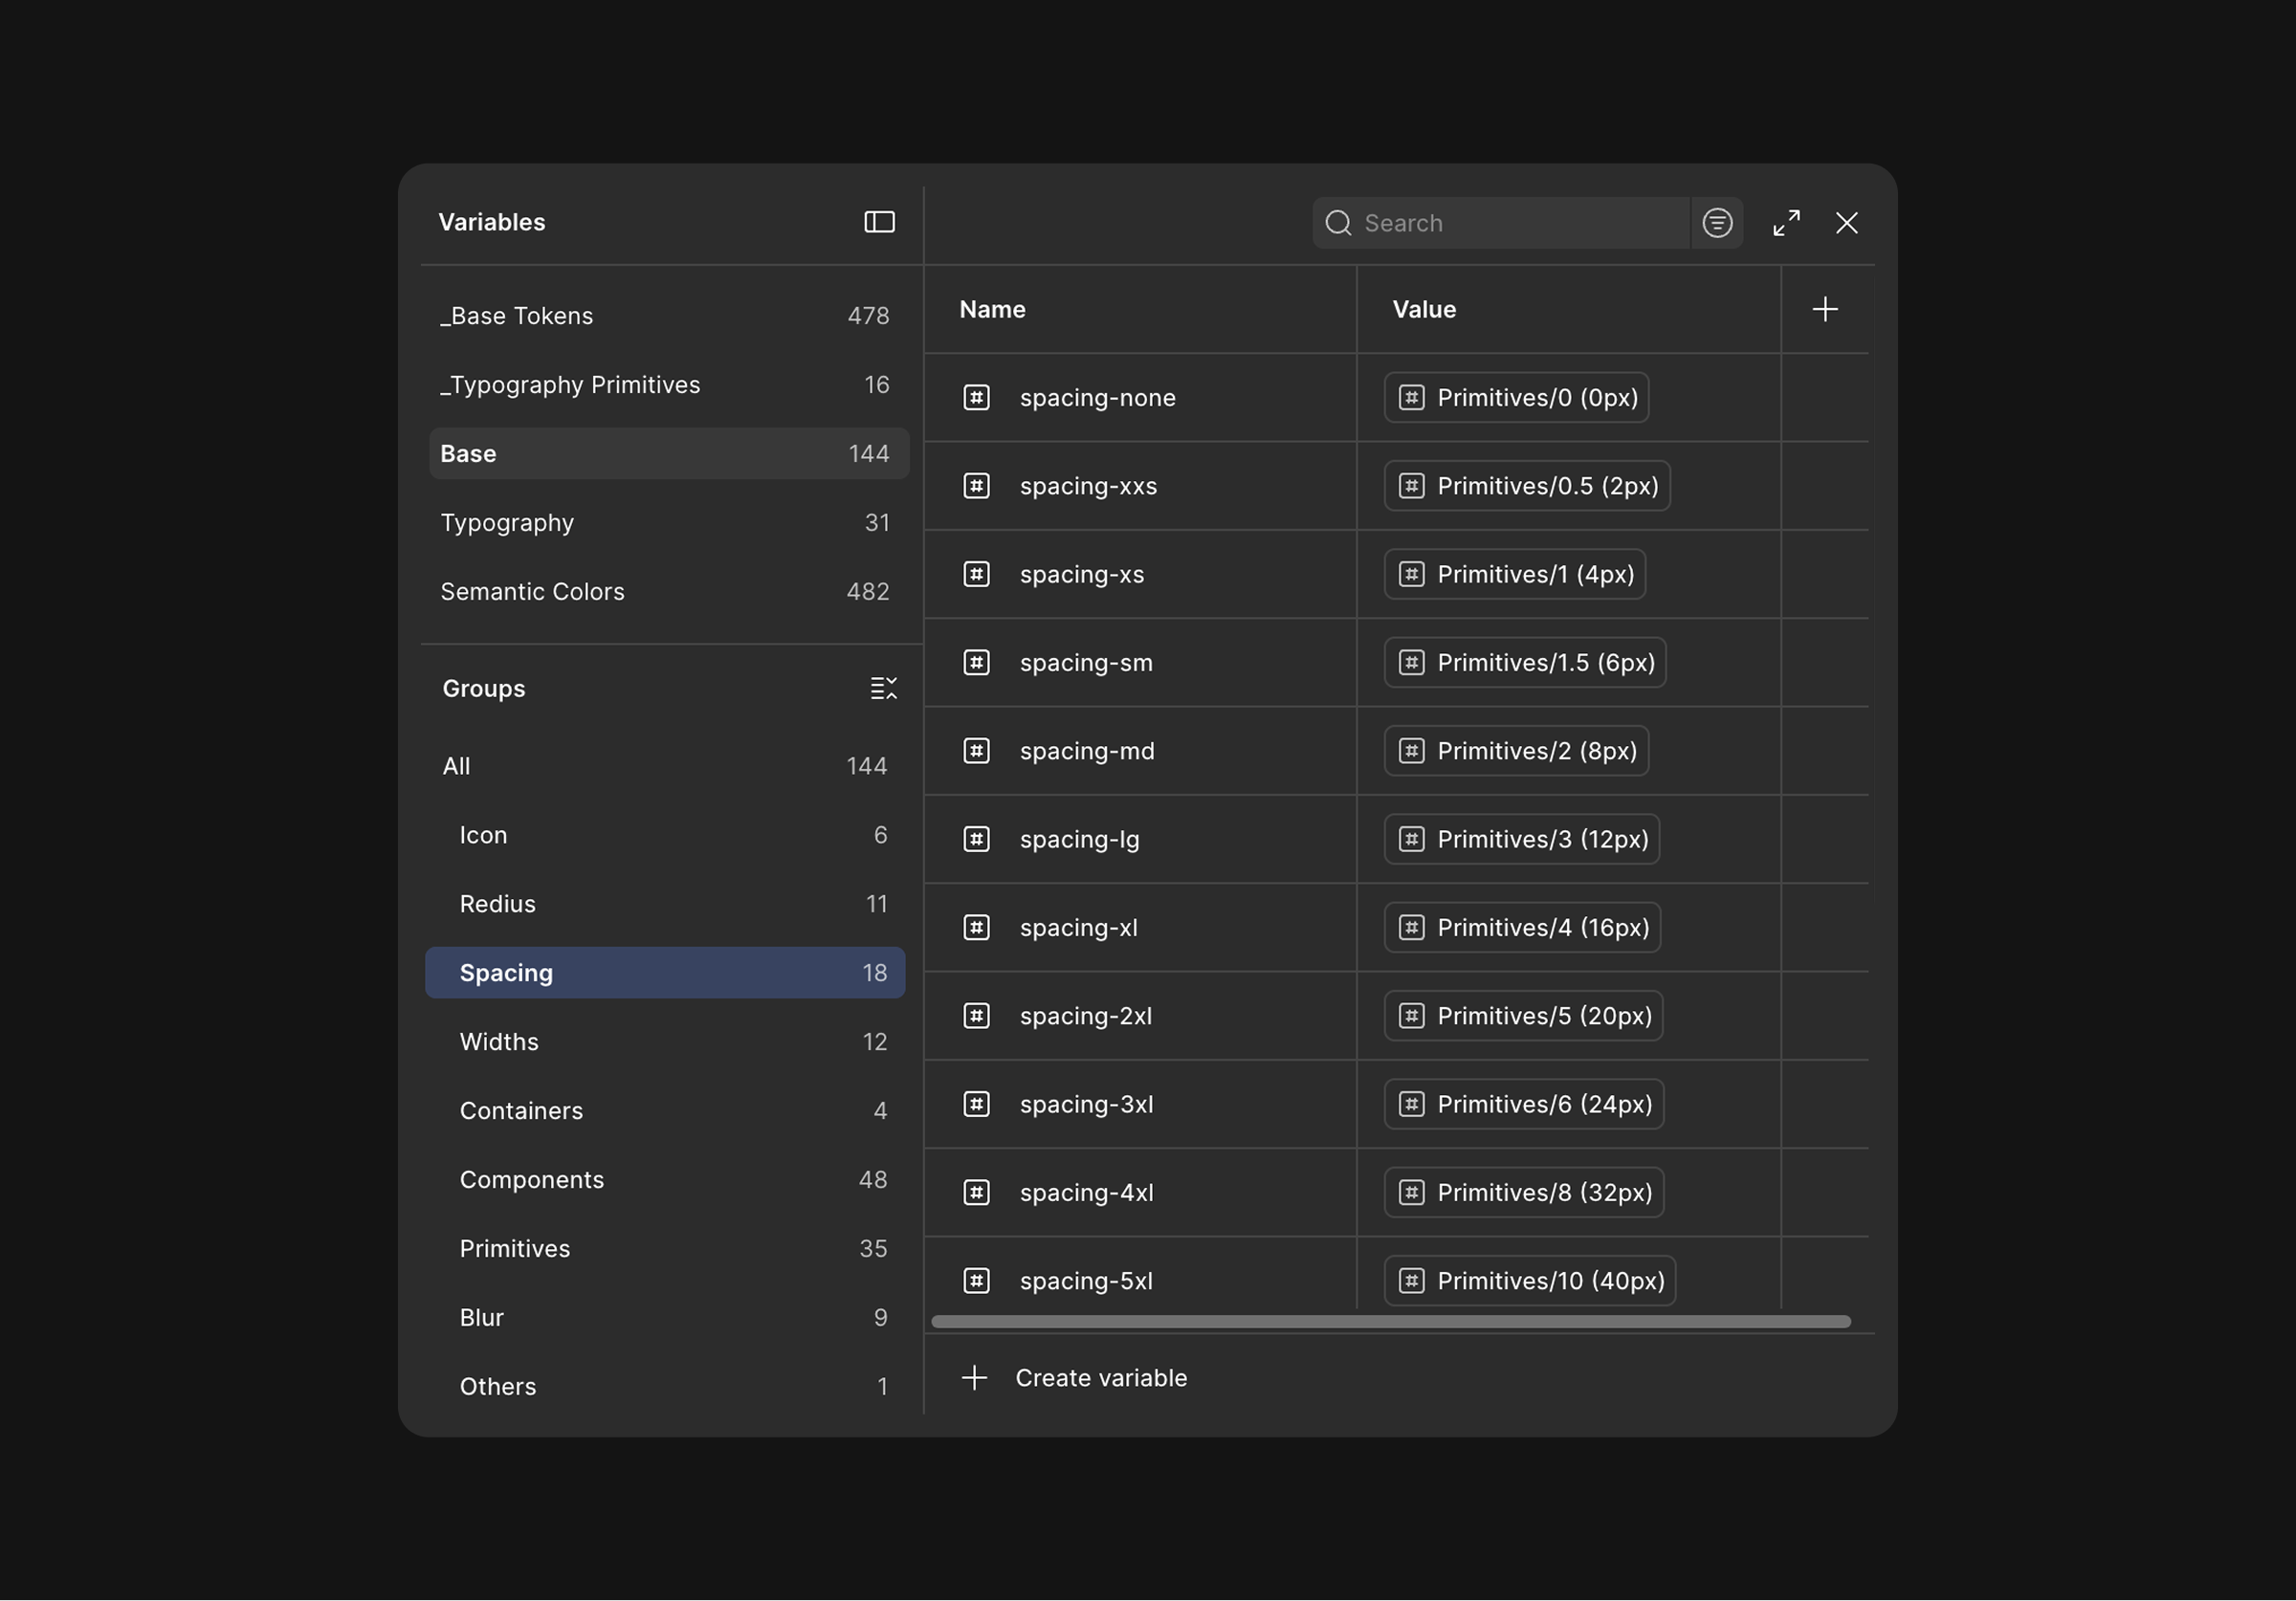Click the Name column header
The height and width of the screenshot is (1601, 2296).
click(992, 310)
